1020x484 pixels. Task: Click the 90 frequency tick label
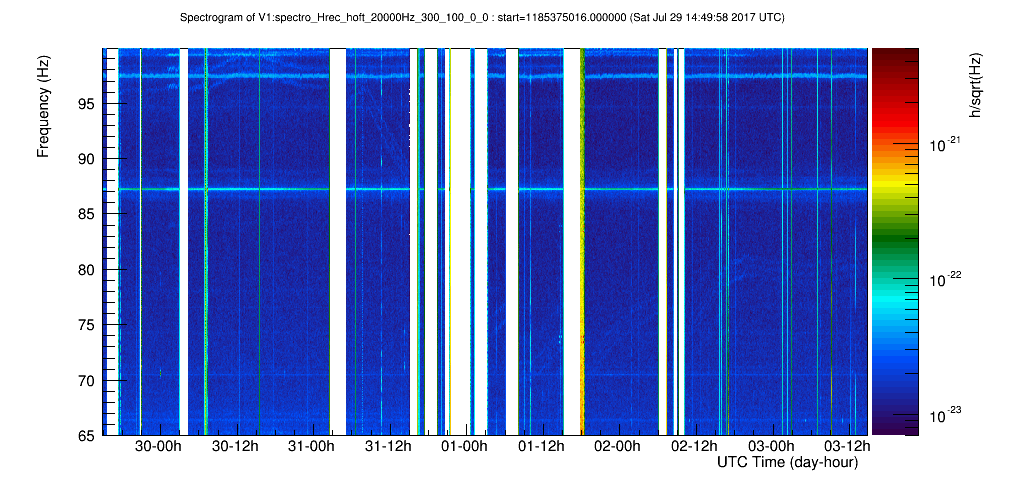click(x=88, y=159)
